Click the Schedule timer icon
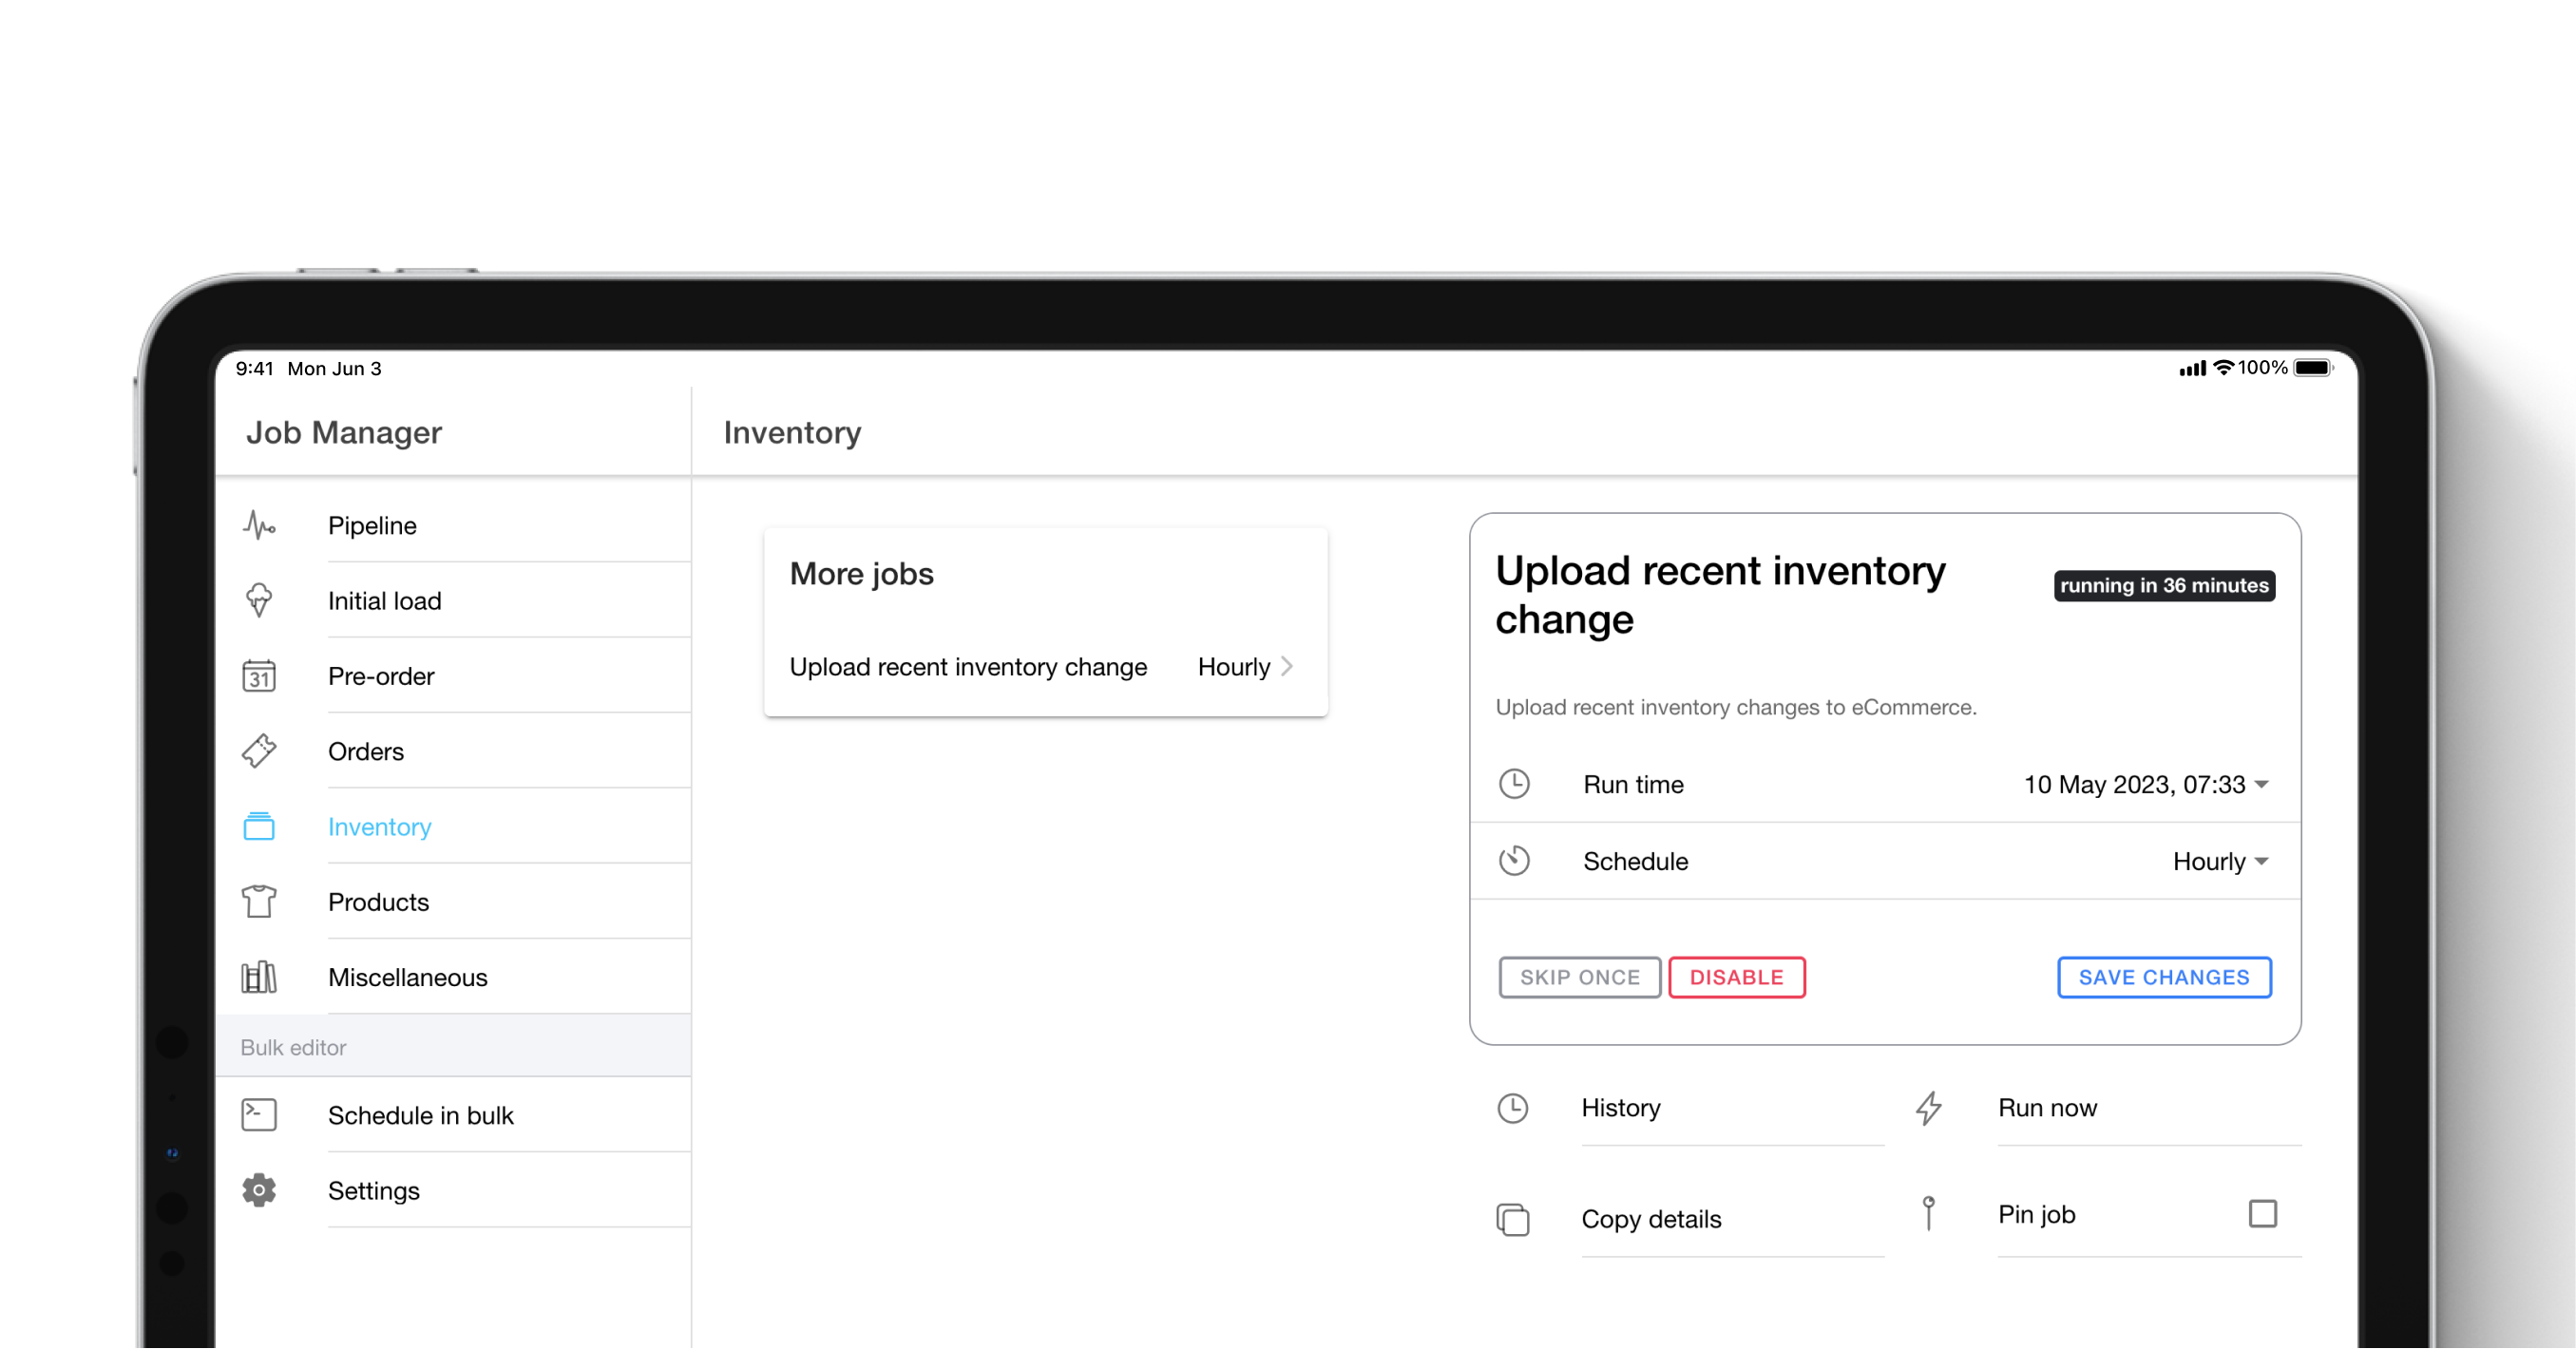This screenshot has width=2576, height=1349. (x=1514, y=861)
